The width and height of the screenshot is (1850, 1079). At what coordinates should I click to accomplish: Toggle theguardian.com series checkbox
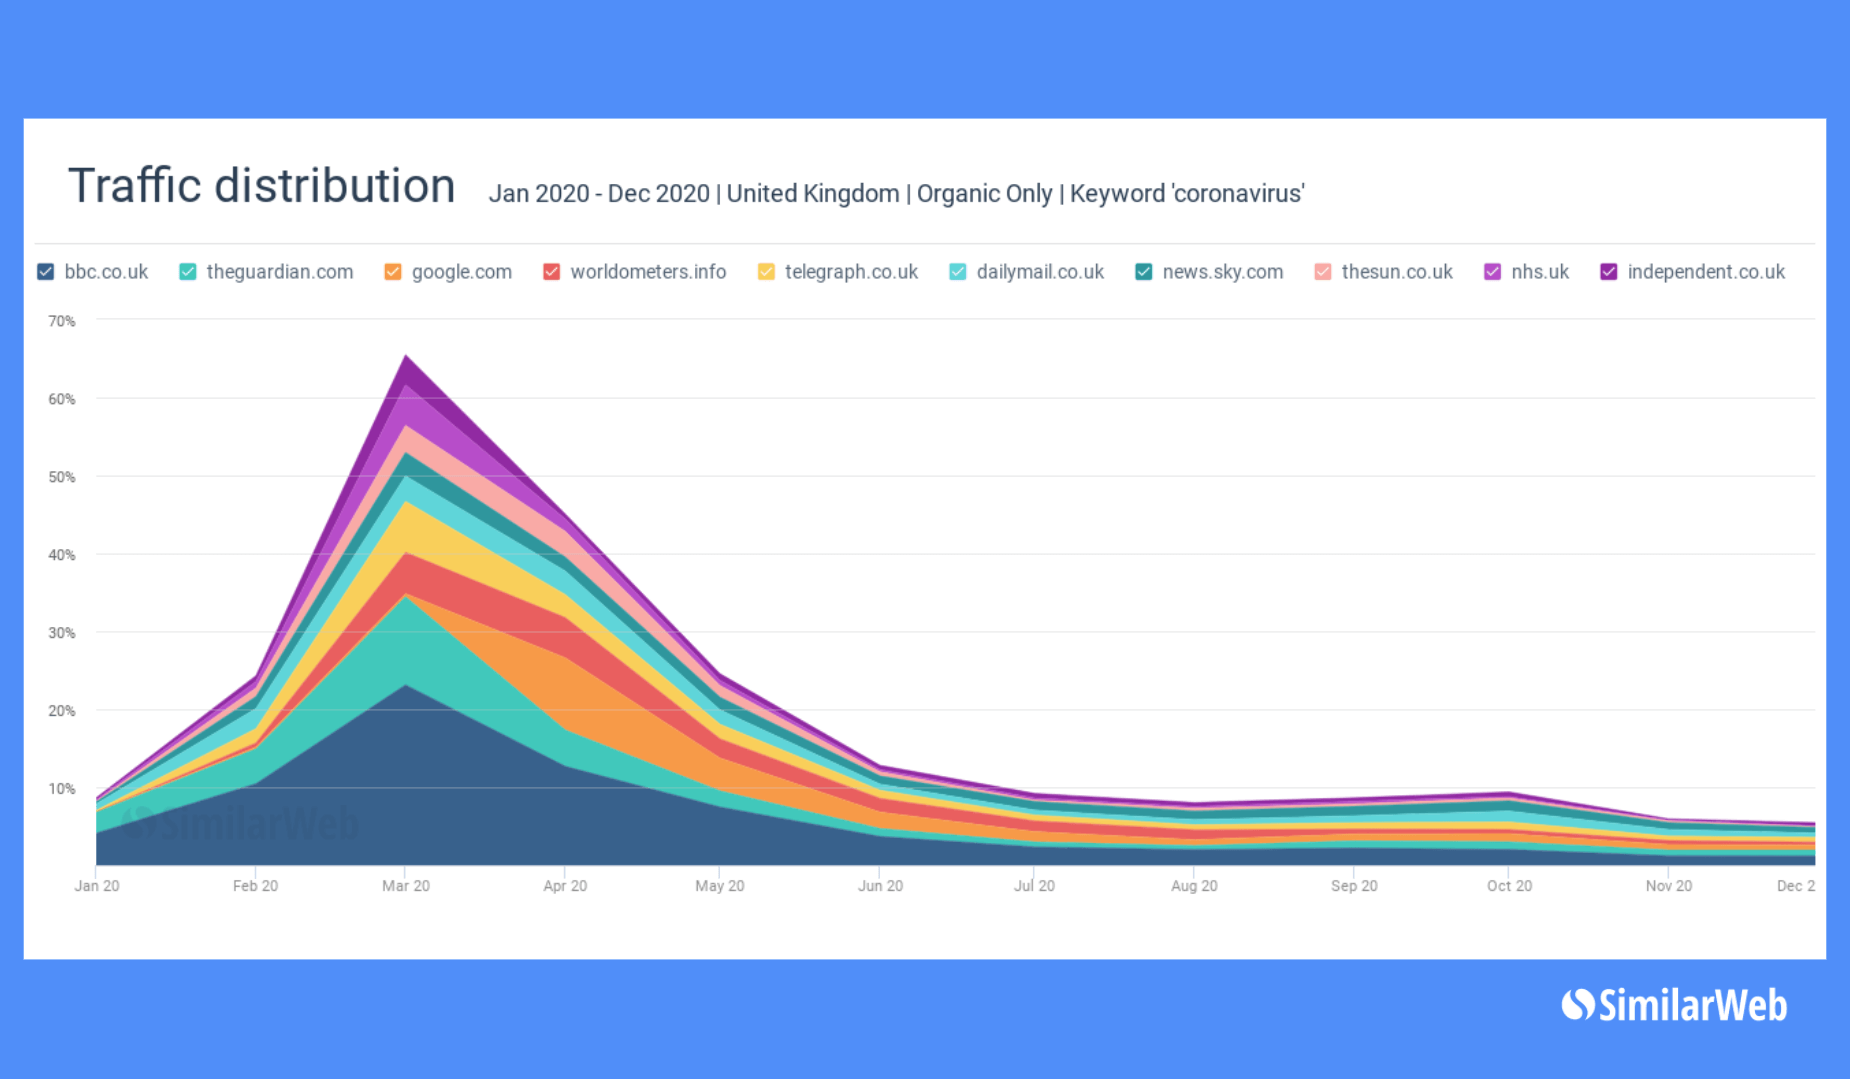187,272
